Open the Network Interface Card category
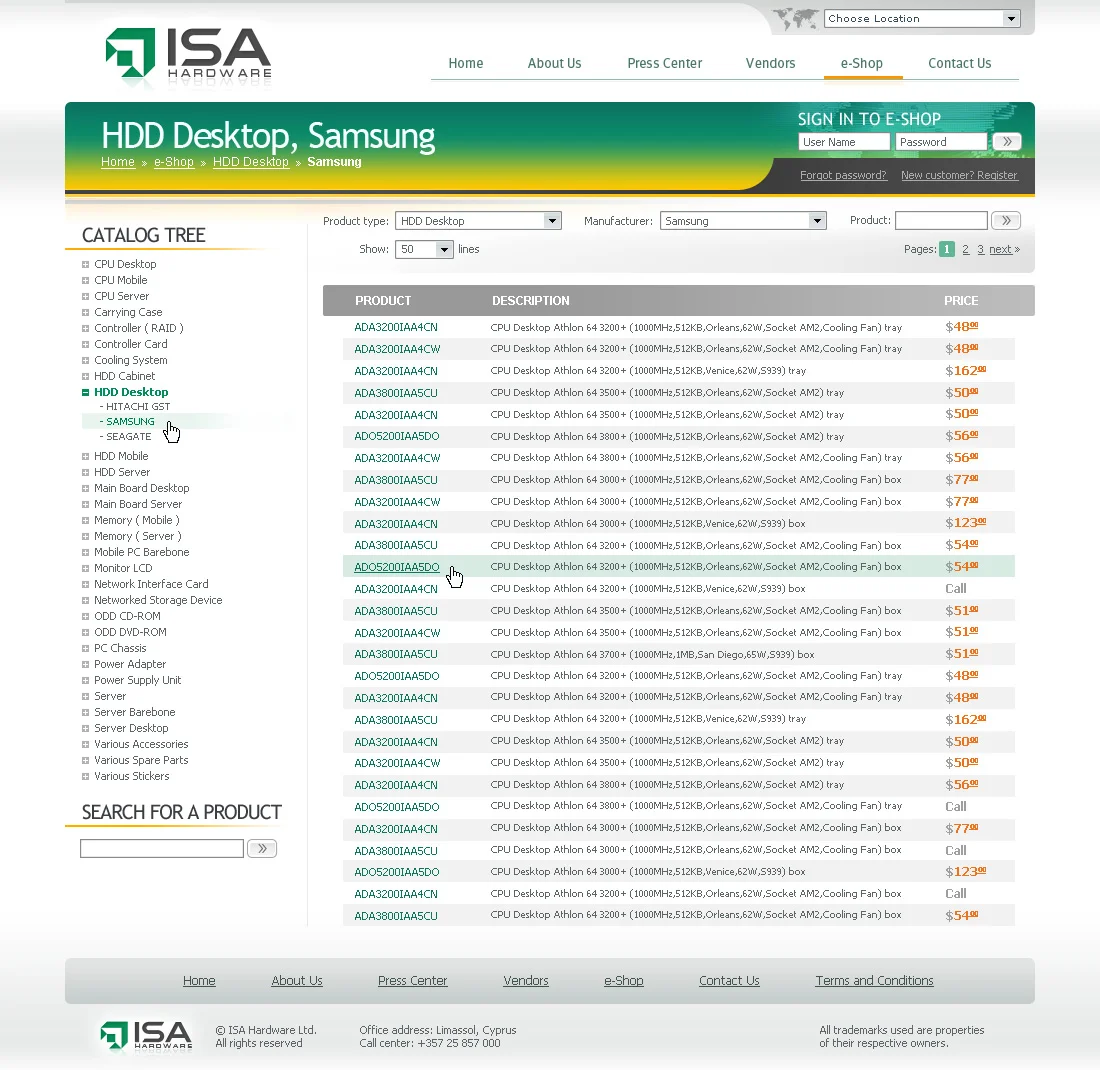The image size is (1100, 1070). coord(151,584)
